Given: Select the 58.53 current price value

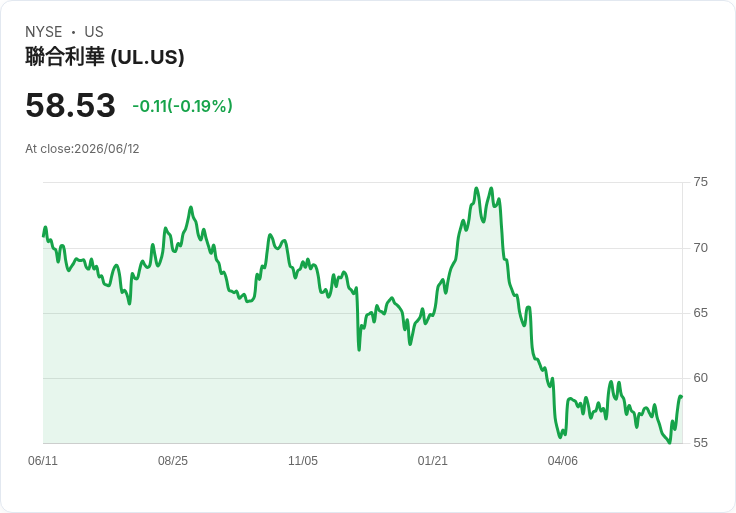Looking at the screenshot, I should (x=70, y=105).
